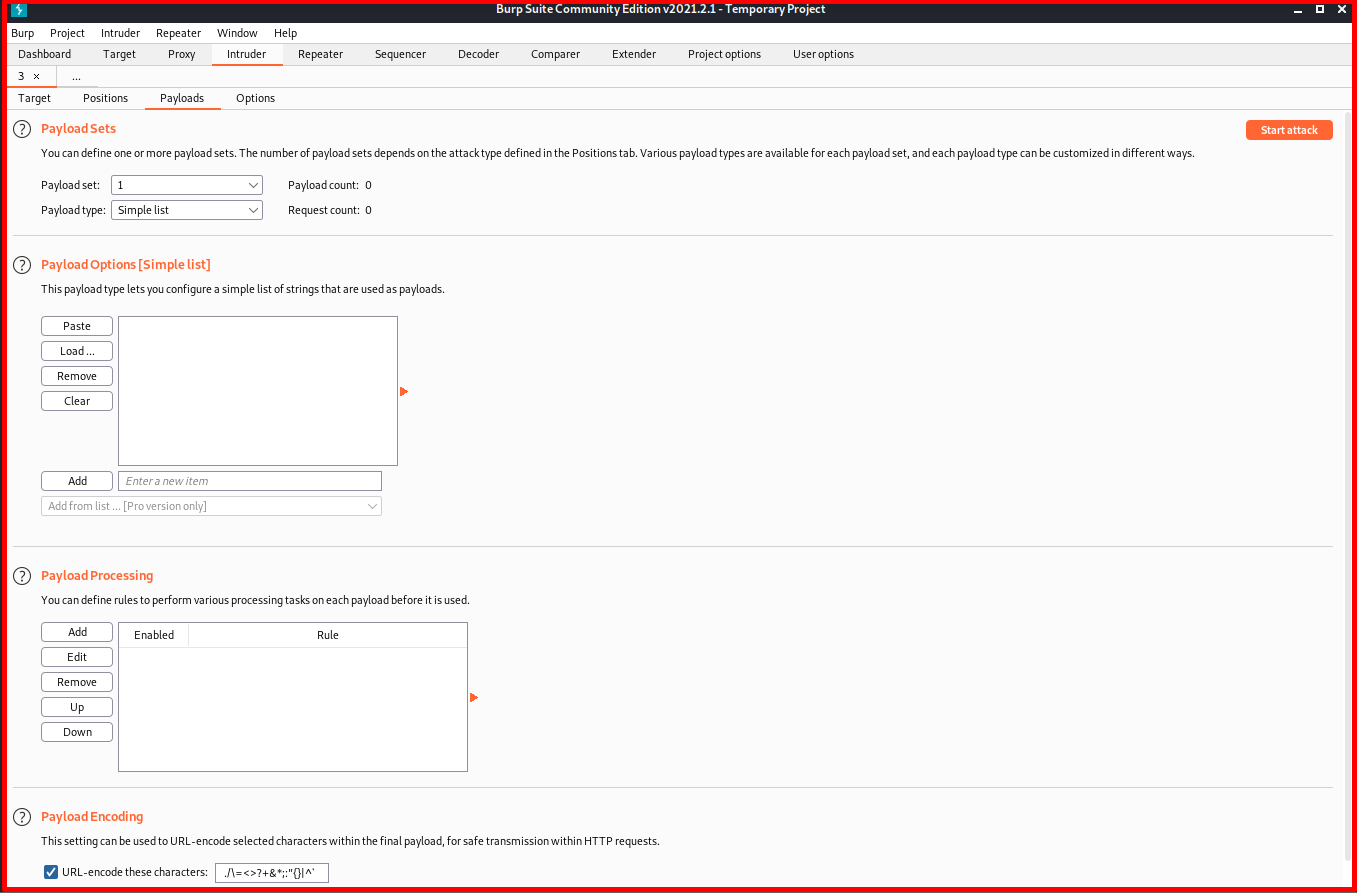Open the Burp menu
This screenshot has width=1357, height=893.
click(x=22, y=33)
